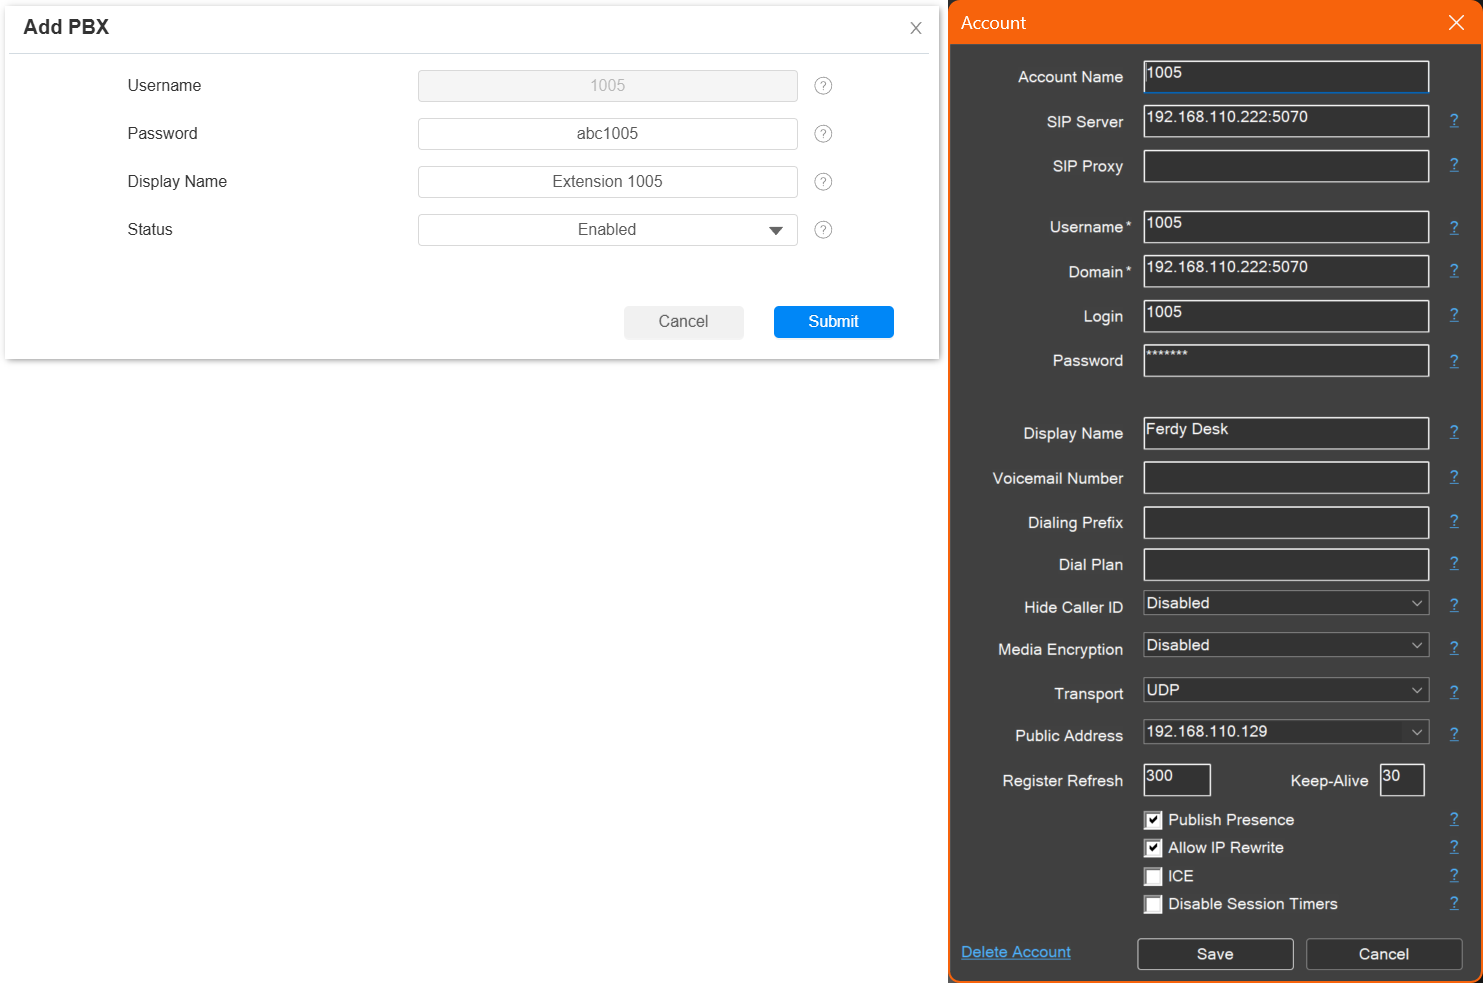
Task: Click help icon beside Display Name in Add PBX
Action: click(823, 182)
